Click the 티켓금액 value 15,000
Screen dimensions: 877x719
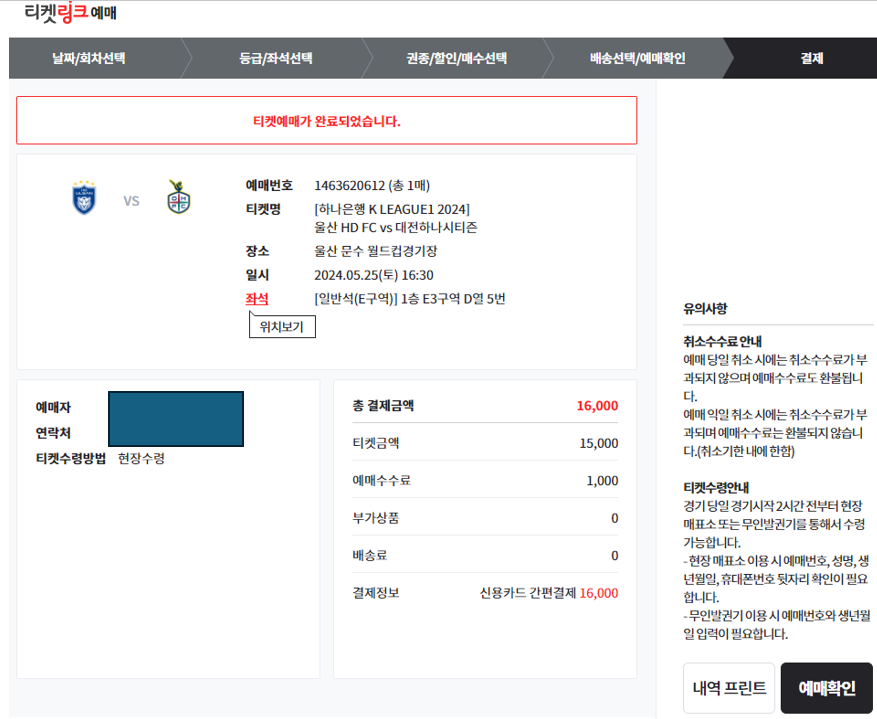tap(598, 443)
